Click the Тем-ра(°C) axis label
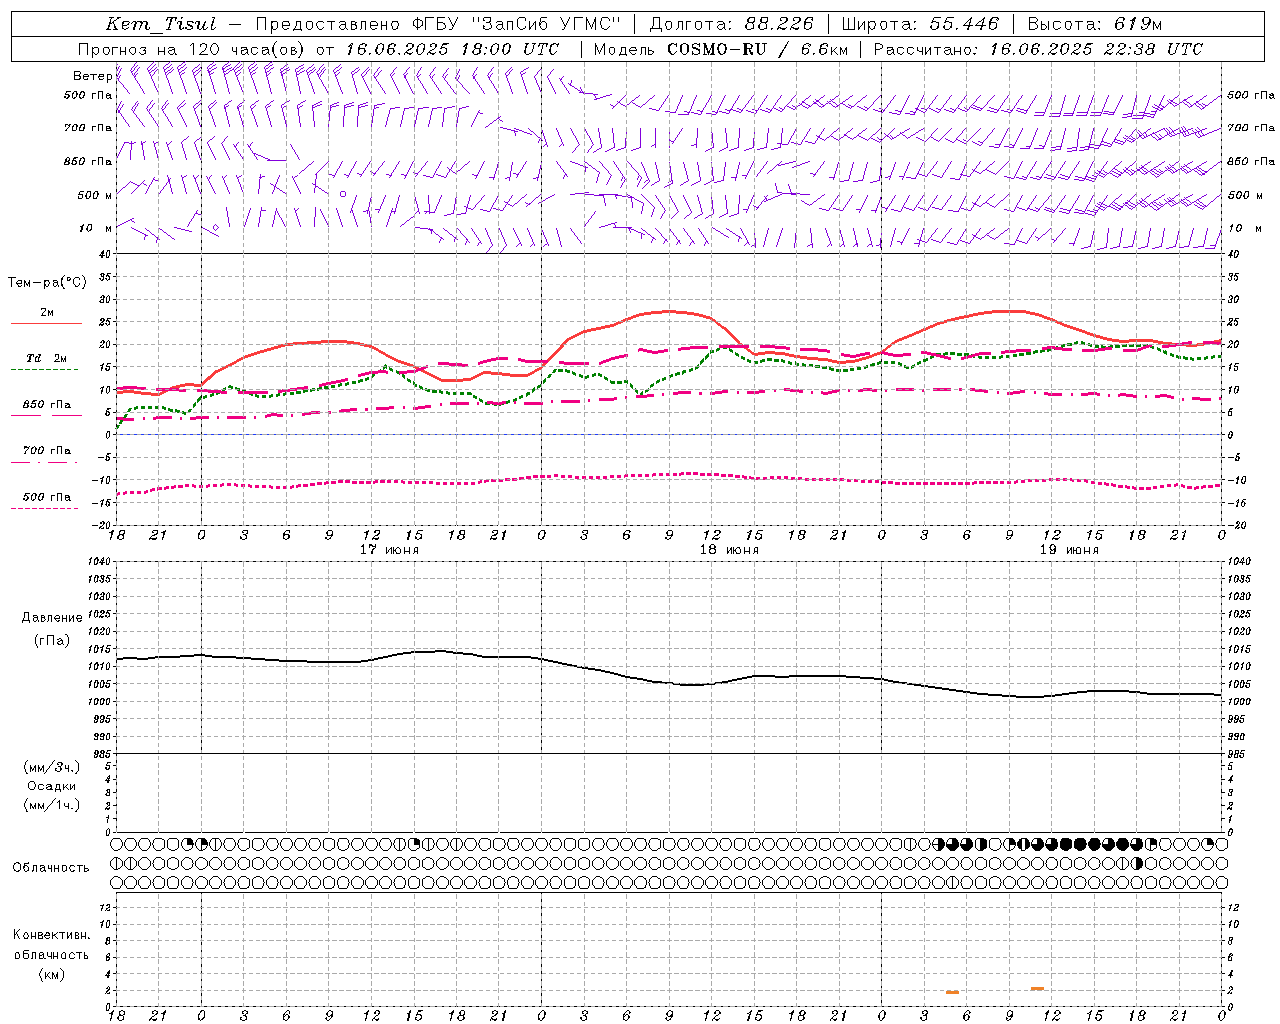This screenshot has width=1280, height=1024. (x=47, y=283)
